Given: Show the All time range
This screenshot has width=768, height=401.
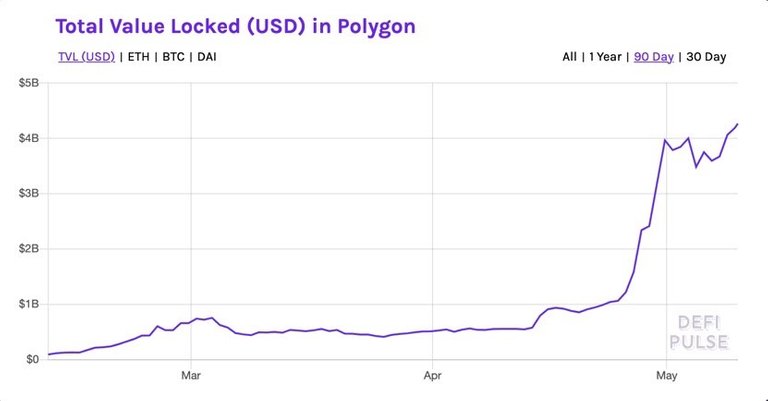Looking at the screenshot, I should pos(569,57).
